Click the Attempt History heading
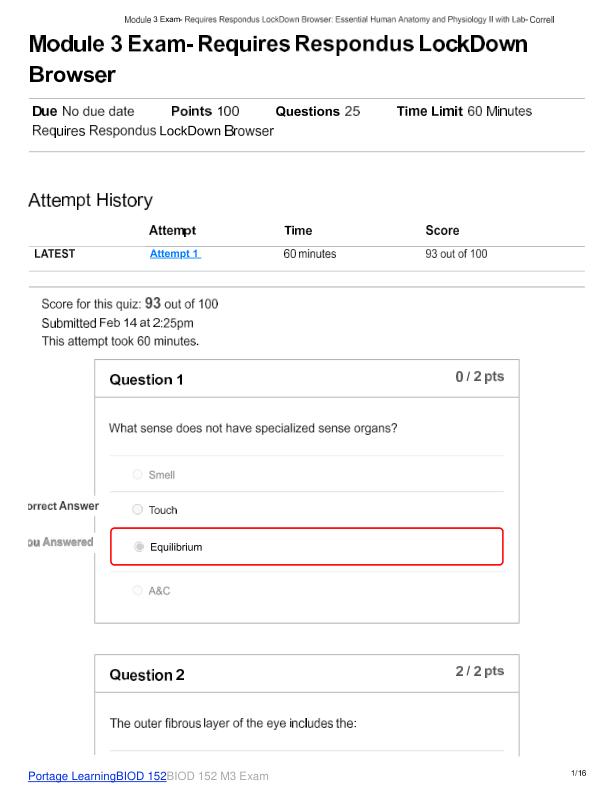The image size is (612, 792). click(90, 200)
